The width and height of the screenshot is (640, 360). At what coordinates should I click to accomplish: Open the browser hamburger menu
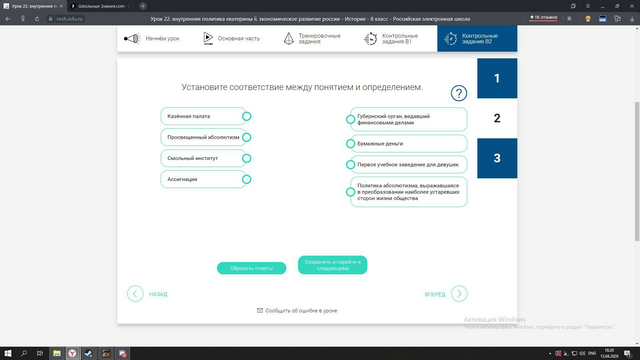588,6
